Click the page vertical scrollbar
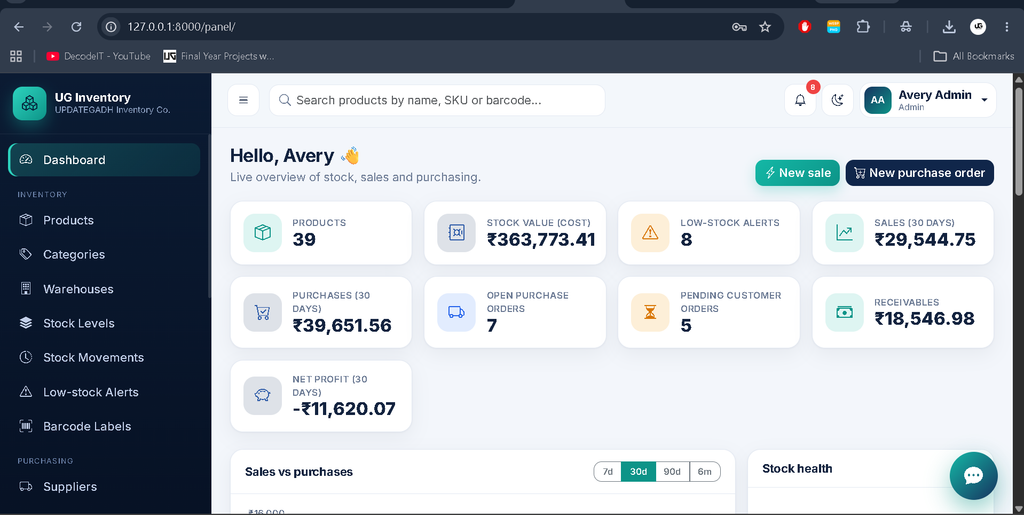 (x=1019, y=140)
